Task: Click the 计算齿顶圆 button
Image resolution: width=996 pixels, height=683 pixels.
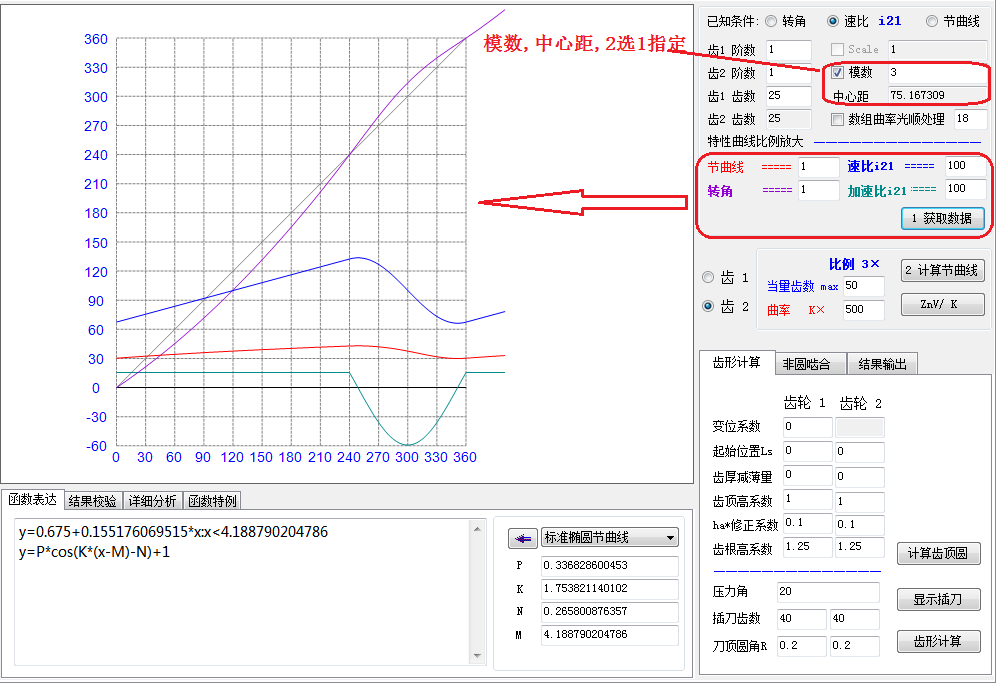Action: pos(938,554)
